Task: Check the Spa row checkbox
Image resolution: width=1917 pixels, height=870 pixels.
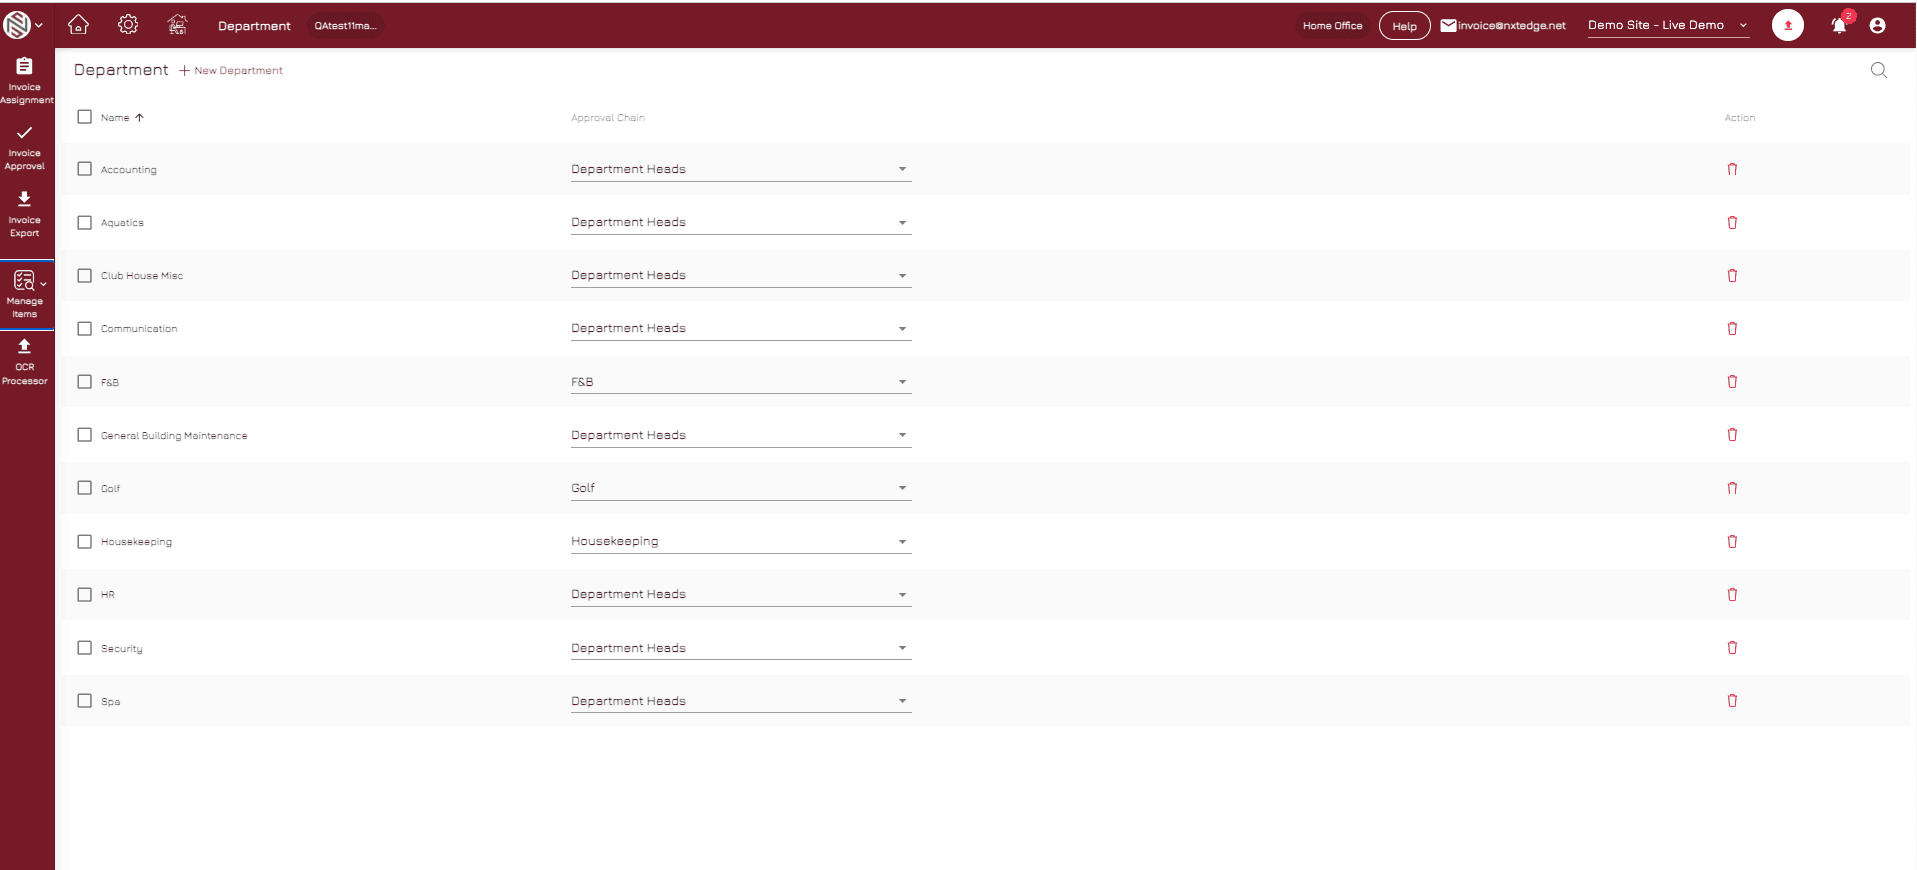Action: (85, 700)
